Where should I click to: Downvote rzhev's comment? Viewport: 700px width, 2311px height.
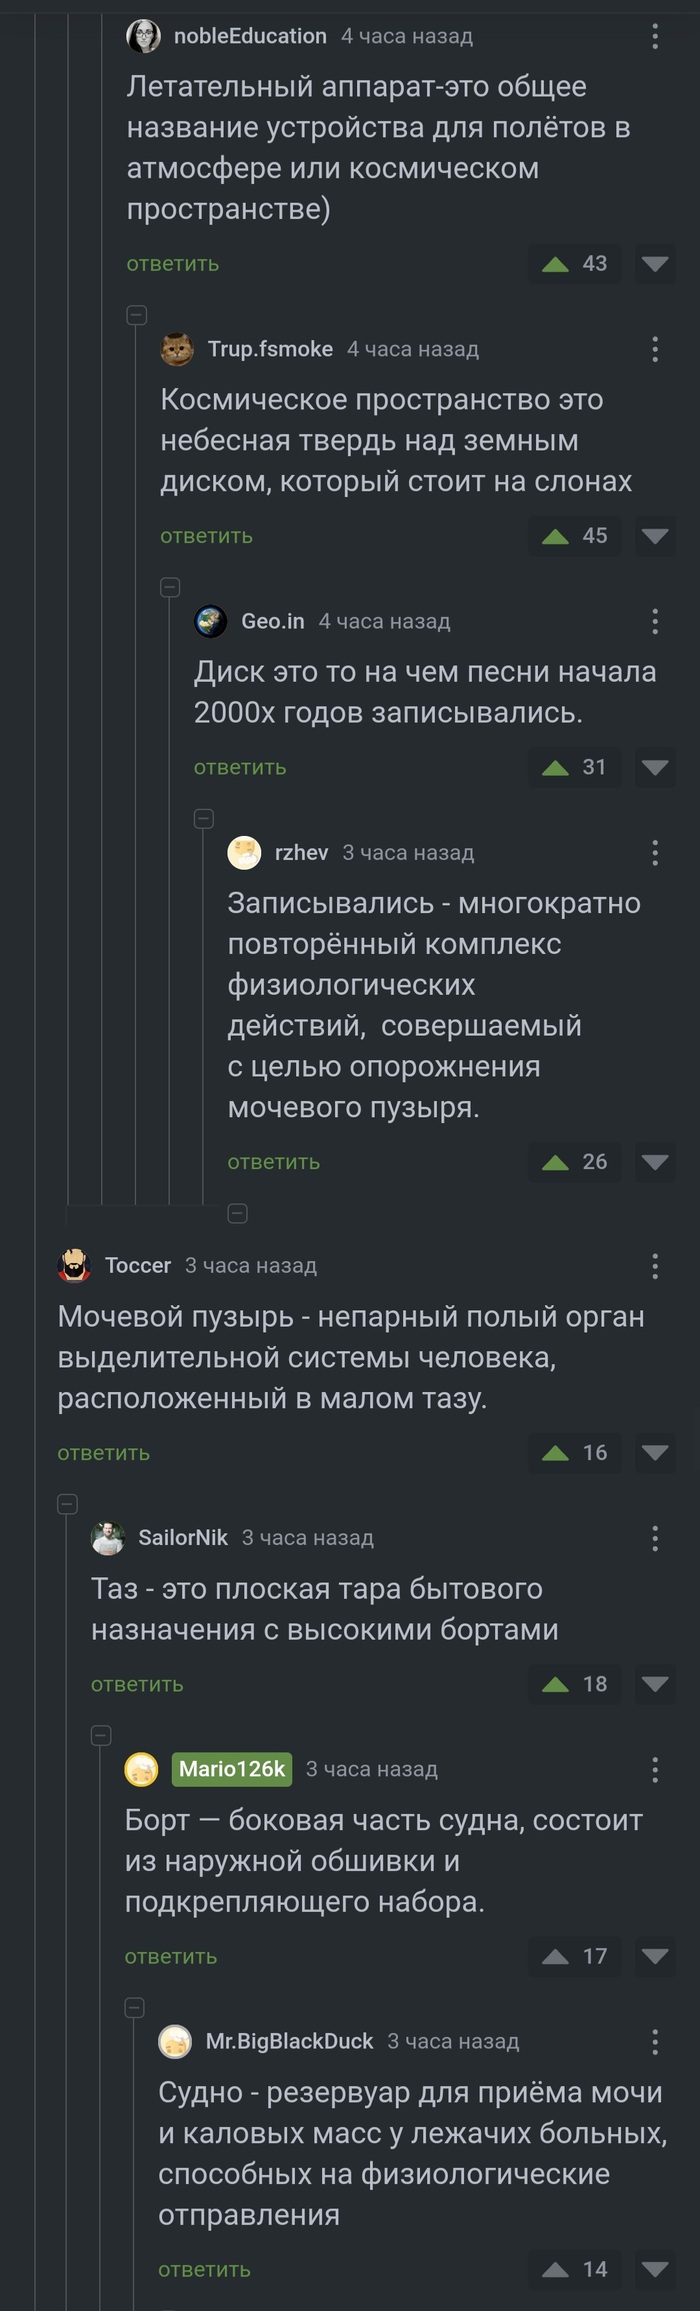point(655,1162)
